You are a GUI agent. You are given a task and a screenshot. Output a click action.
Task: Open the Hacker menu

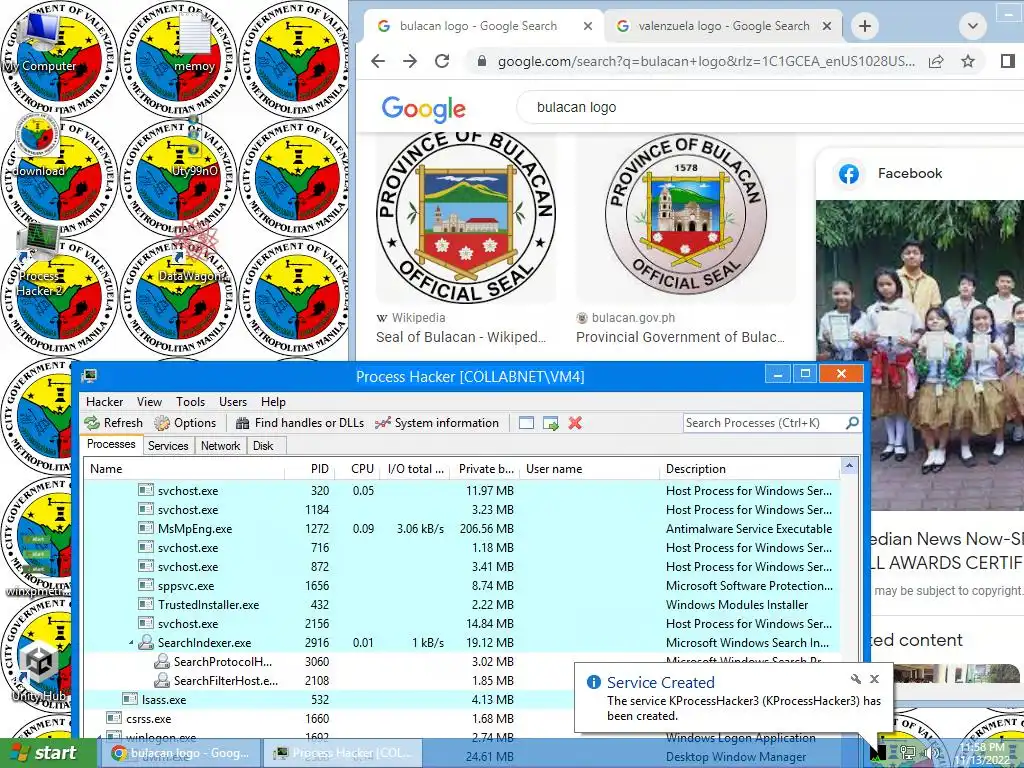(104, 402)
